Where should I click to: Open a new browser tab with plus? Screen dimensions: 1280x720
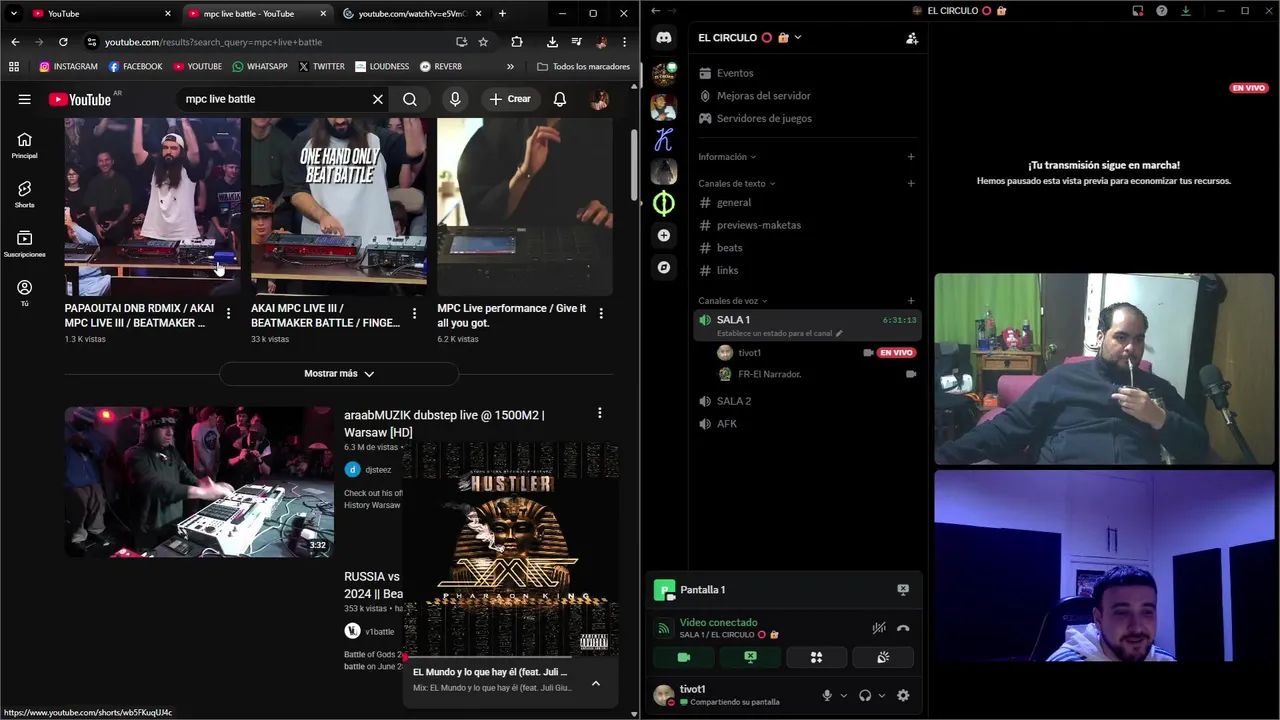pyautogui.click(x=502, y=13)
